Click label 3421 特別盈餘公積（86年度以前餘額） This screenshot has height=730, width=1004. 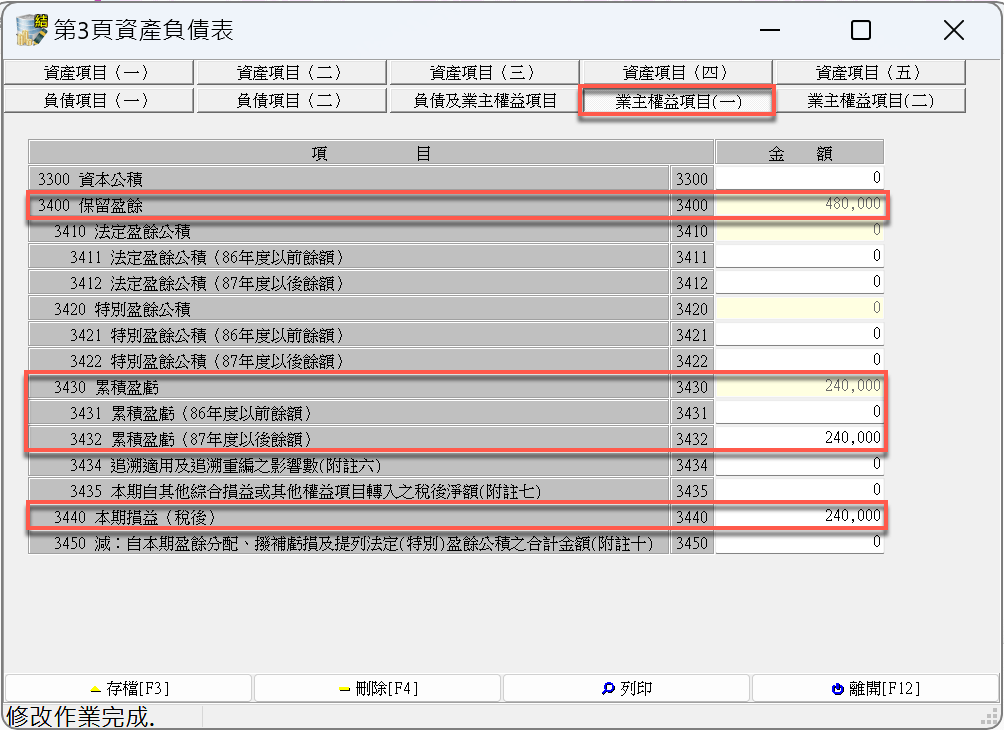coord(207,336)
